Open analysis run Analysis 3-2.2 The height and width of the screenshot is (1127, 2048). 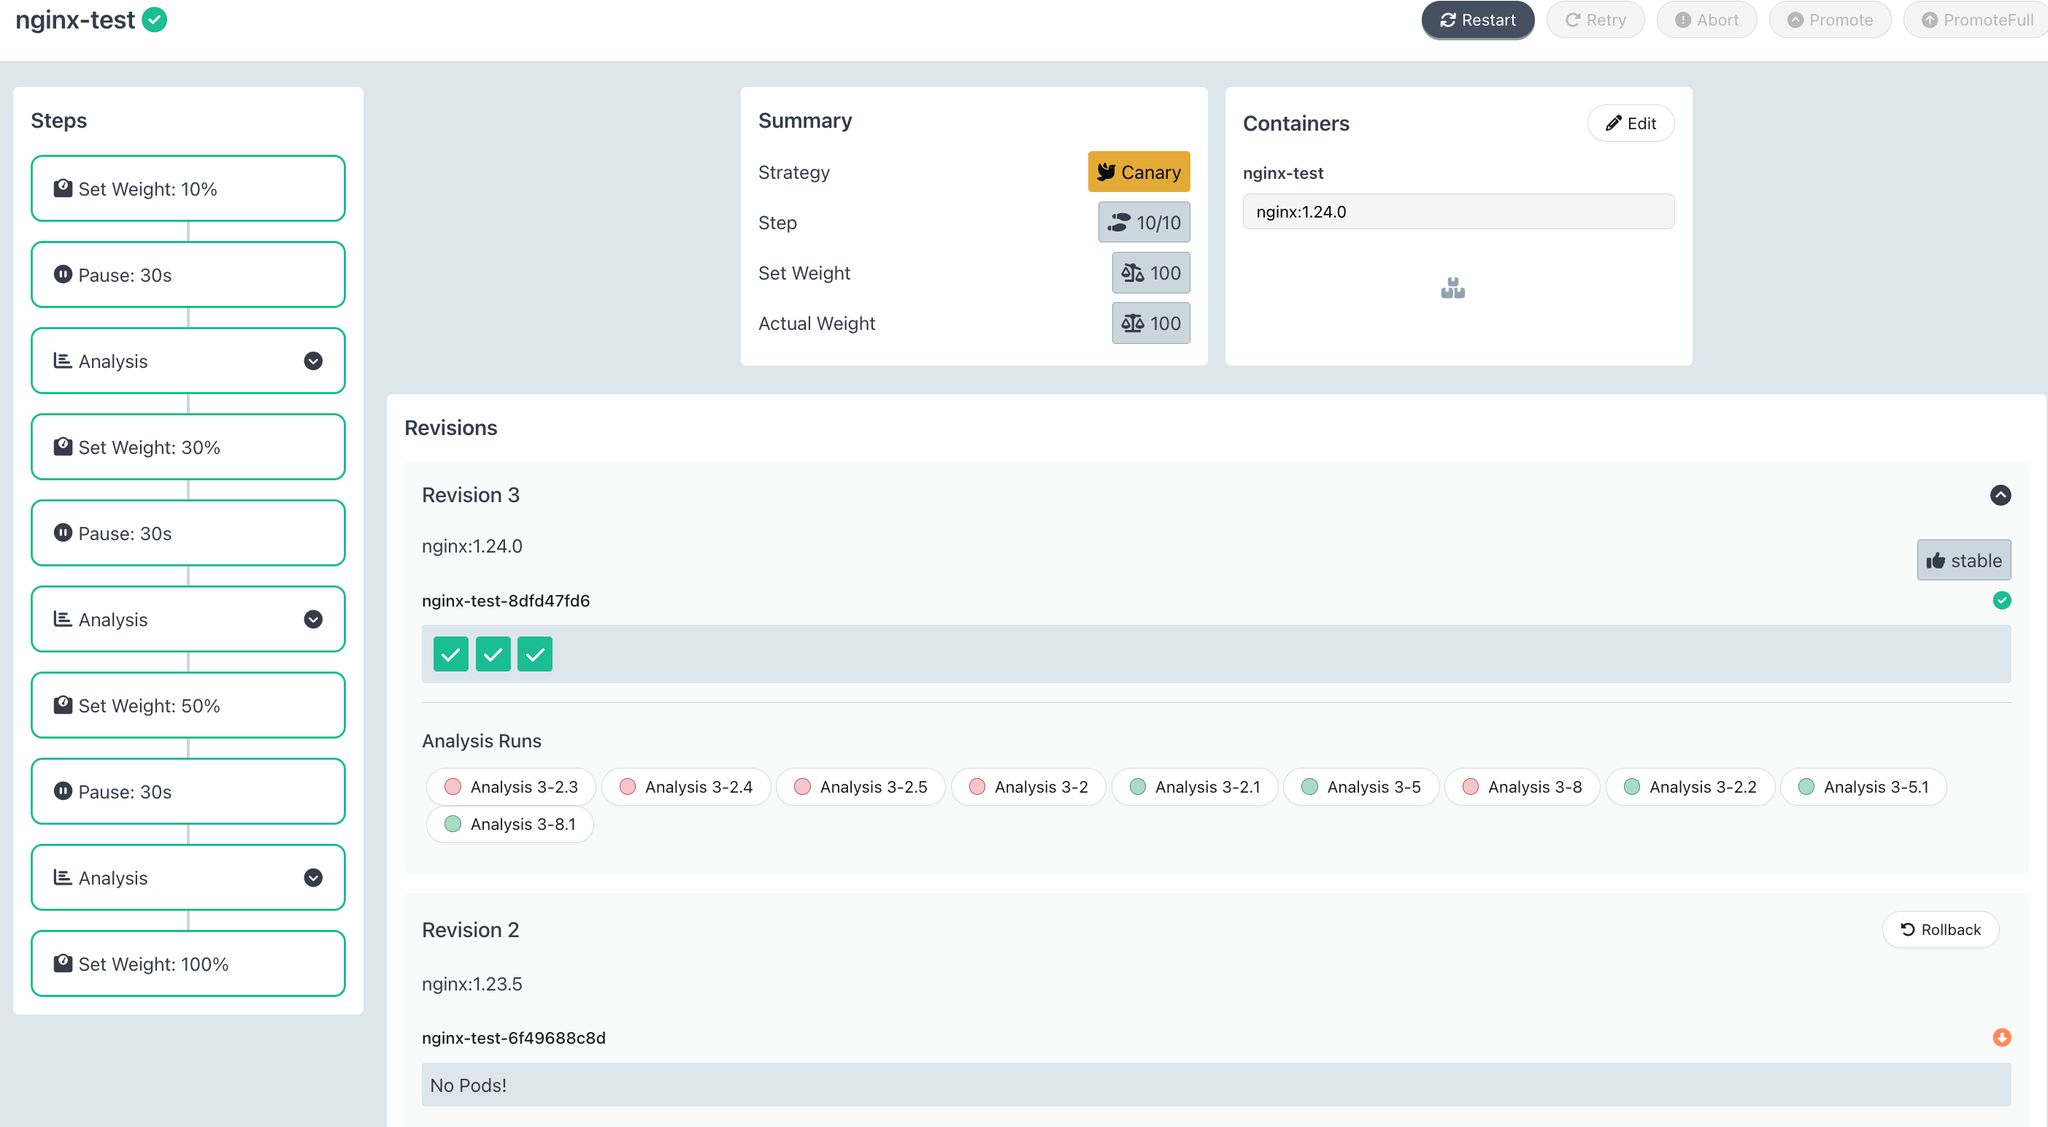tap(1690, 787)
